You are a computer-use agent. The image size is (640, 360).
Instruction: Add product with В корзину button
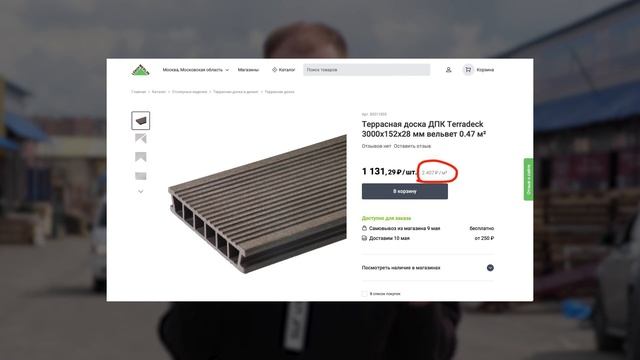[x=404, y=191]
